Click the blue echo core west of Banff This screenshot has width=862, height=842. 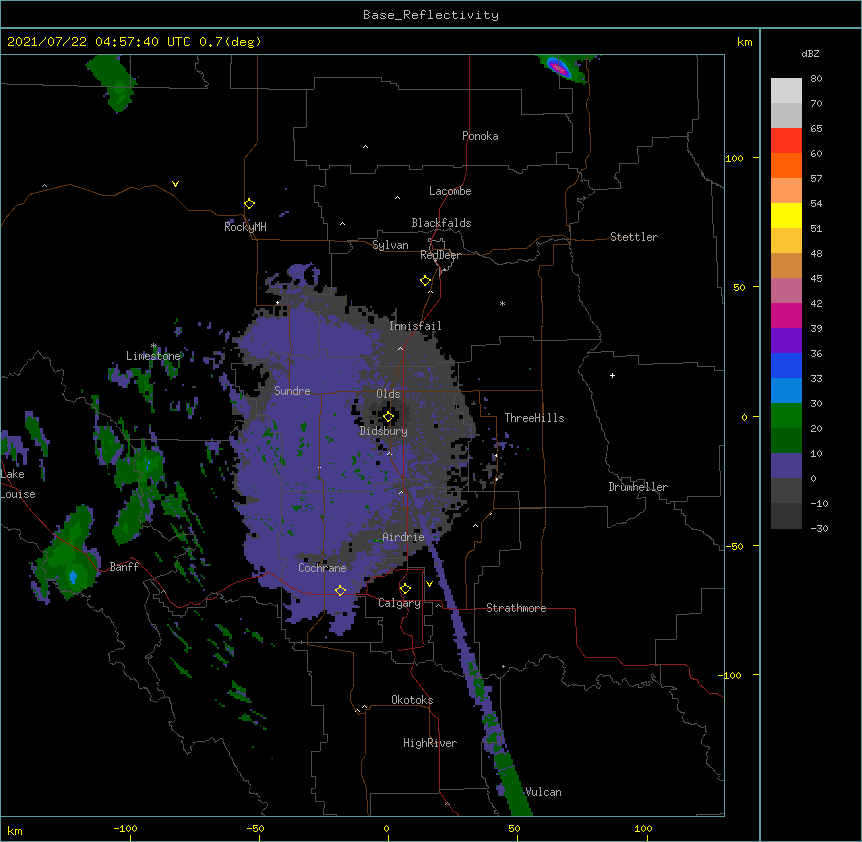coord(73,577)
